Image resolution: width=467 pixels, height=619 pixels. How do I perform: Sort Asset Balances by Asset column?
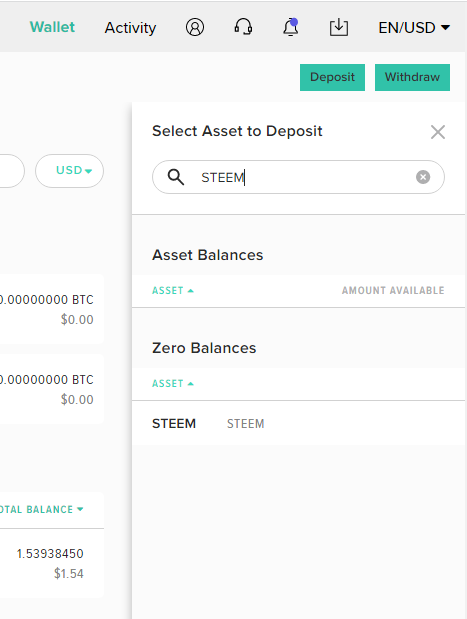tap(173, 291)
